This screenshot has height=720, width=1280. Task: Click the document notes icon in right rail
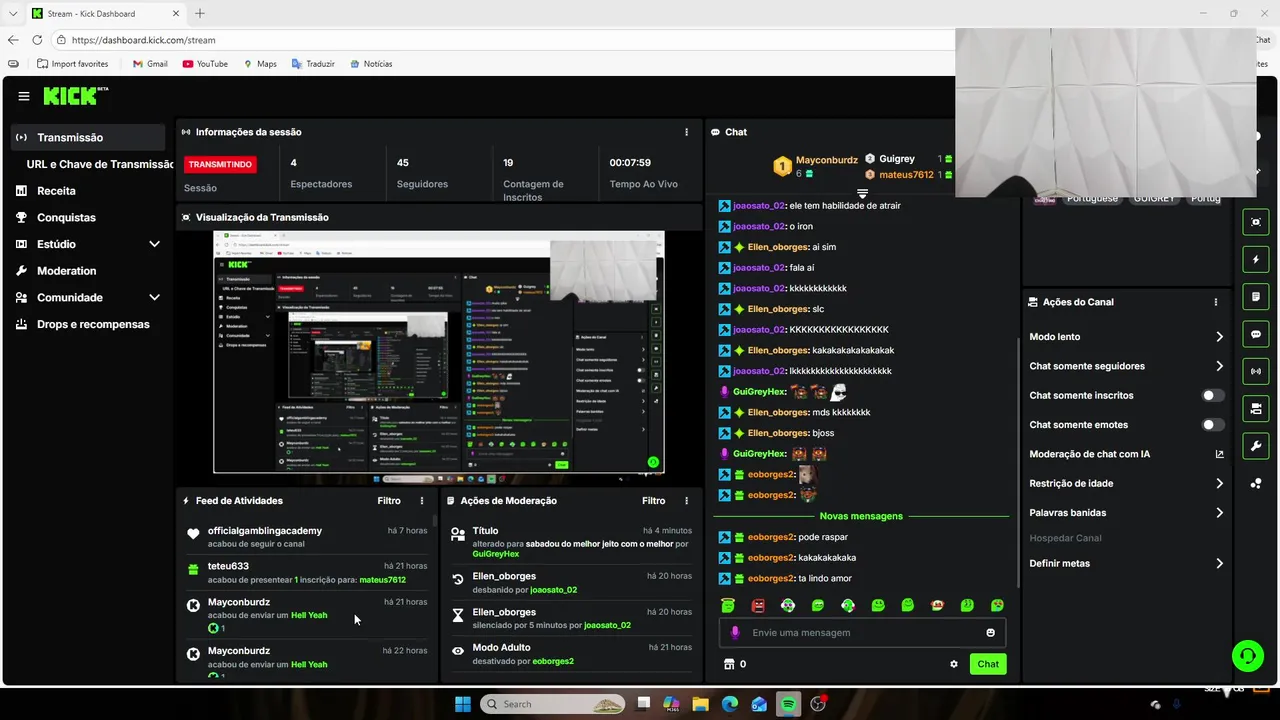(1256, 297)
